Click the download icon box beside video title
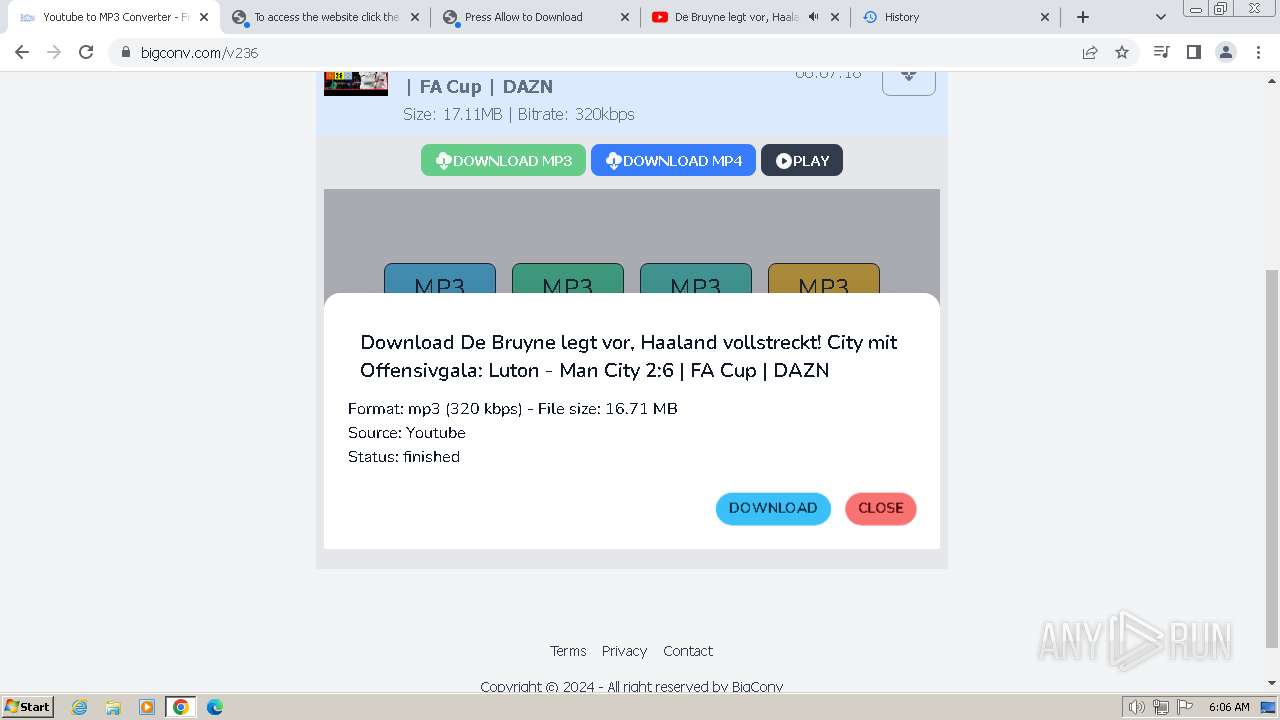Viewport: 1280px width, 720px height. 909,83
